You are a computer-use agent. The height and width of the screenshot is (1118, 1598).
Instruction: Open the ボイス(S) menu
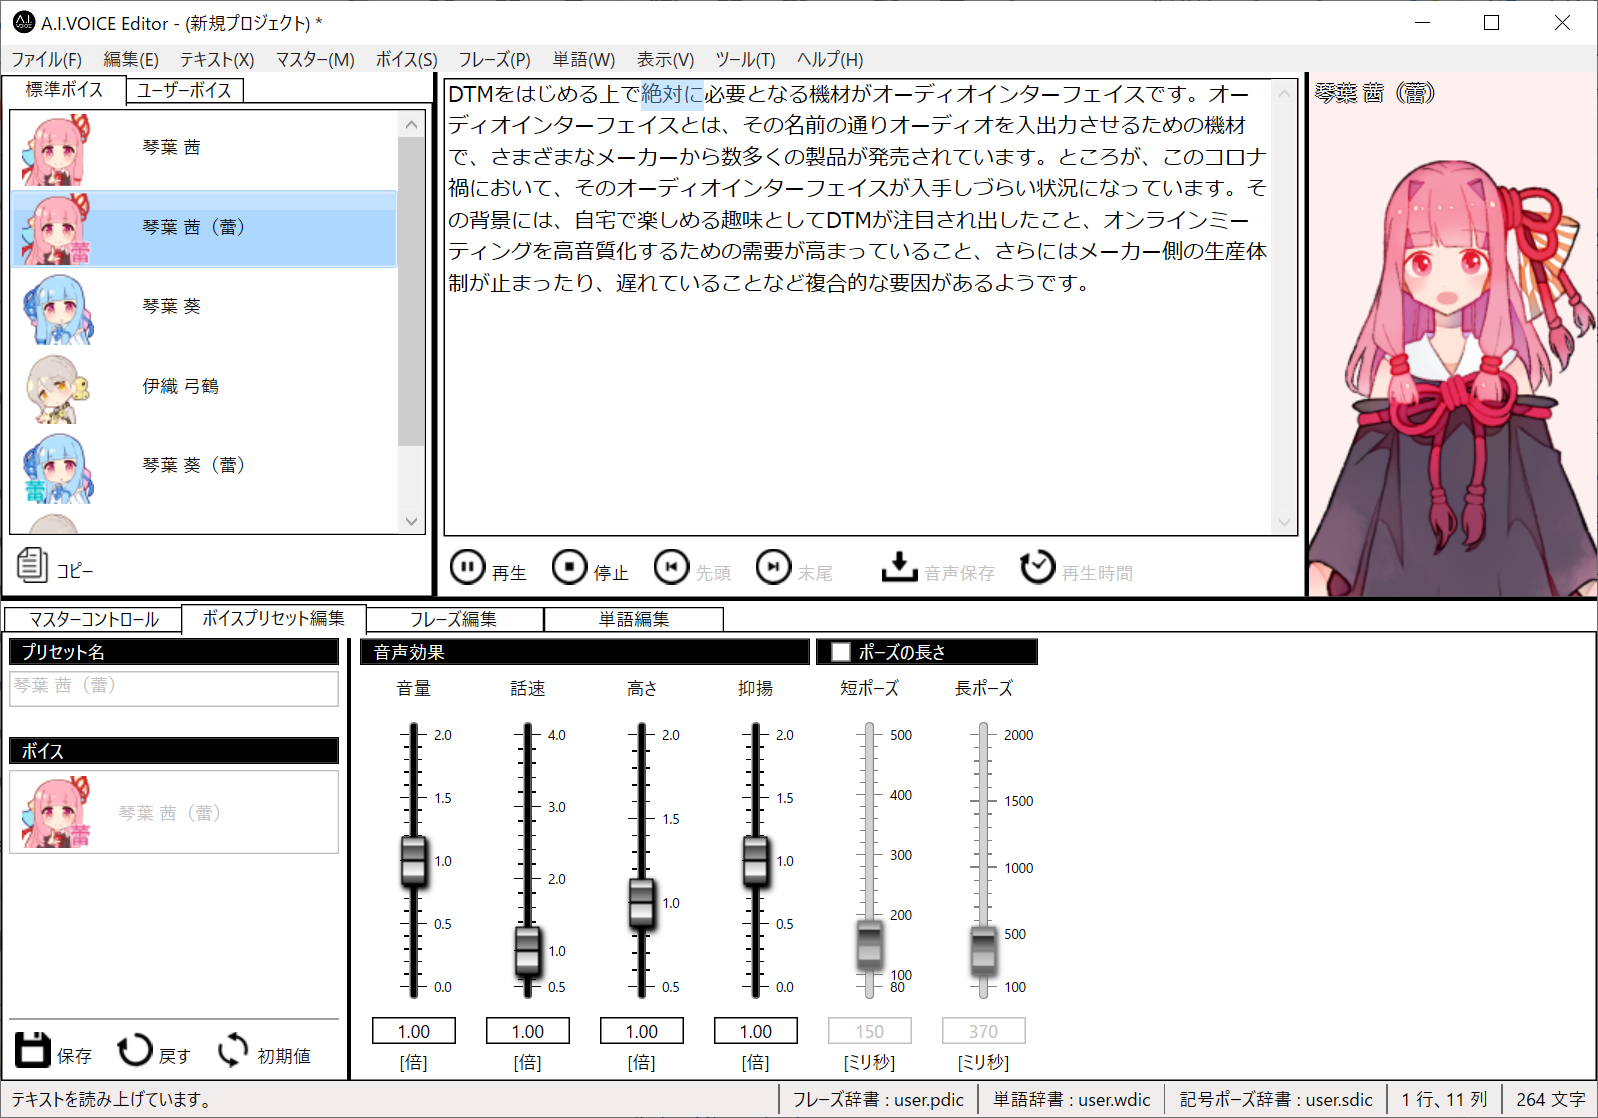coord(406,59)
